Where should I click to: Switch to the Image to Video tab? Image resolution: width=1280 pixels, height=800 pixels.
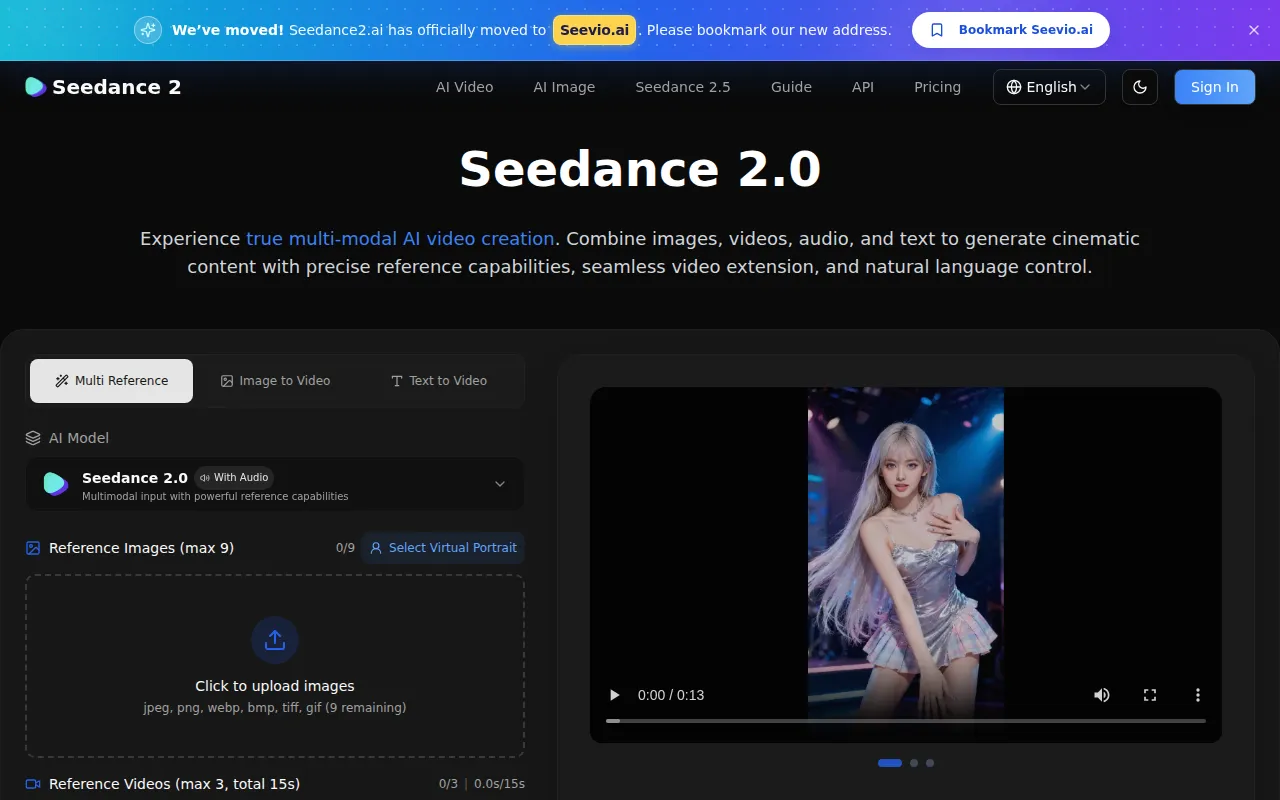coord(275,381)
